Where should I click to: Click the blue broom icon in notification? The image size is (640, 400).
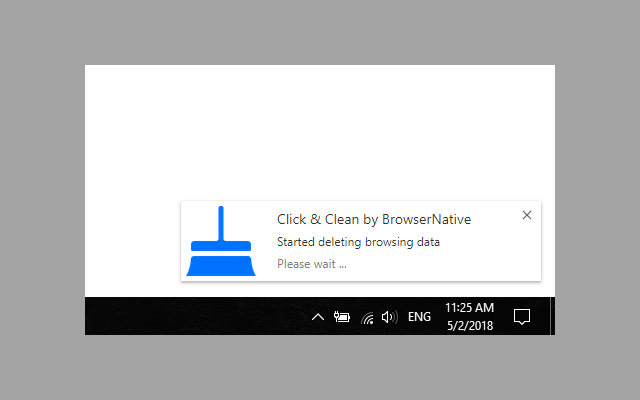click(221, 241)
